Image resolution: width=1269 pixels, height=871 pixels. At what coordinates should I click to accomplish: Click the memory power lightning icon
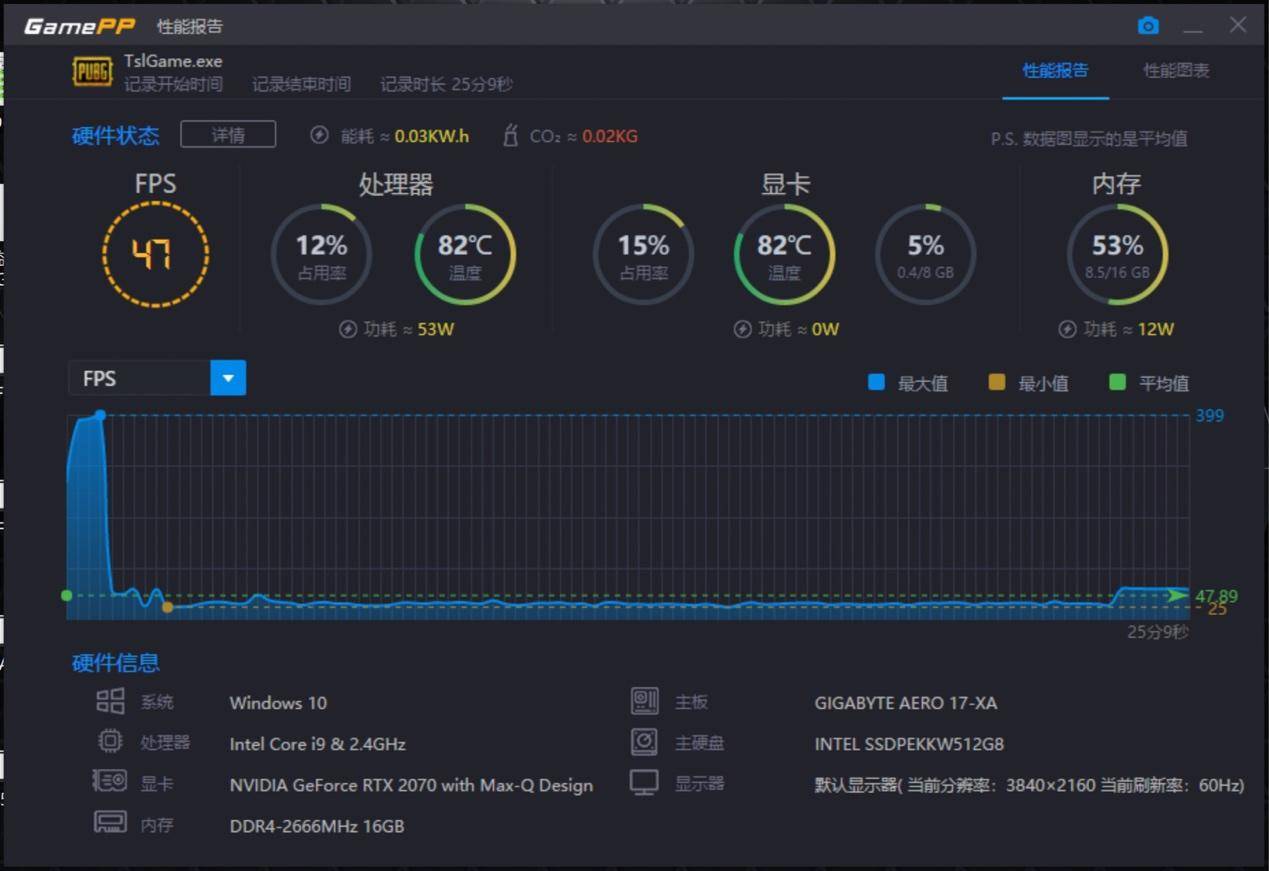coord(1067,329)
